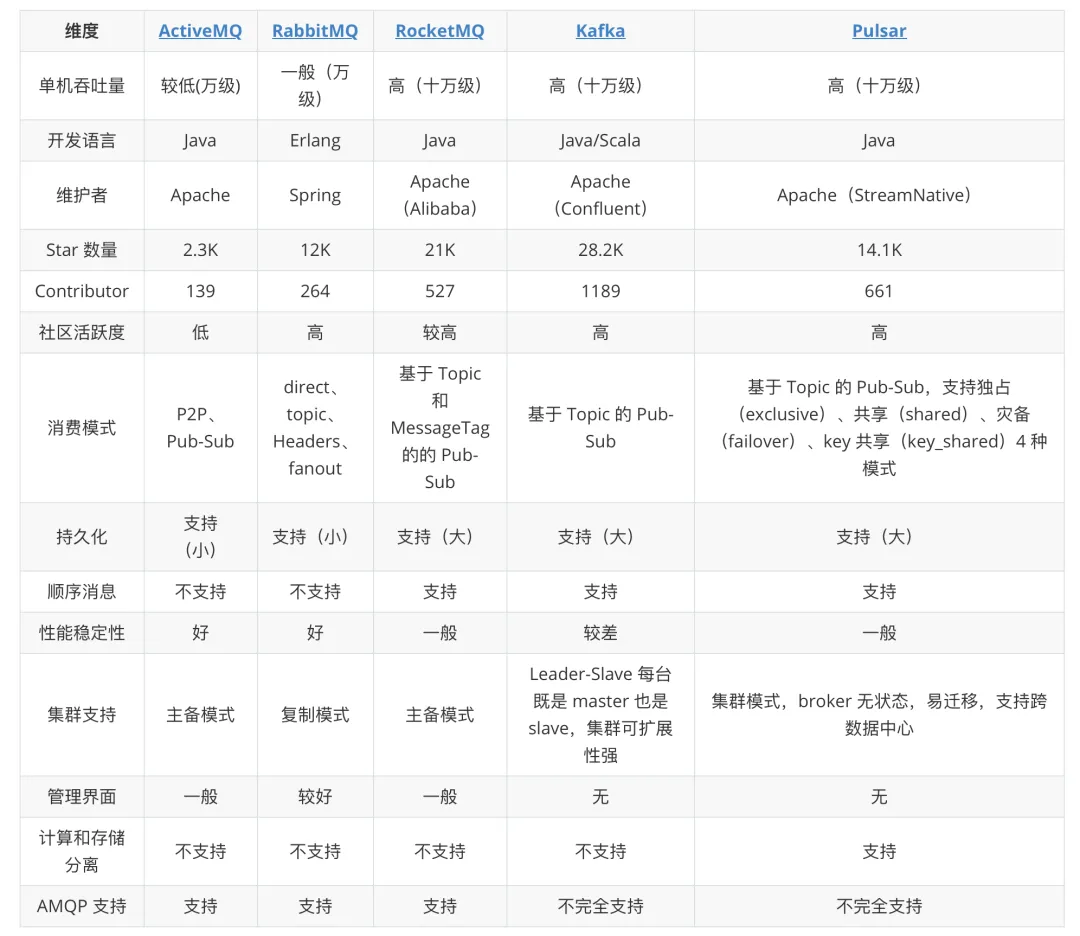The width and height of the screenshot is (1080, 936).
Task: Click the RabbitMQ column header link
Action: [315, 31]
